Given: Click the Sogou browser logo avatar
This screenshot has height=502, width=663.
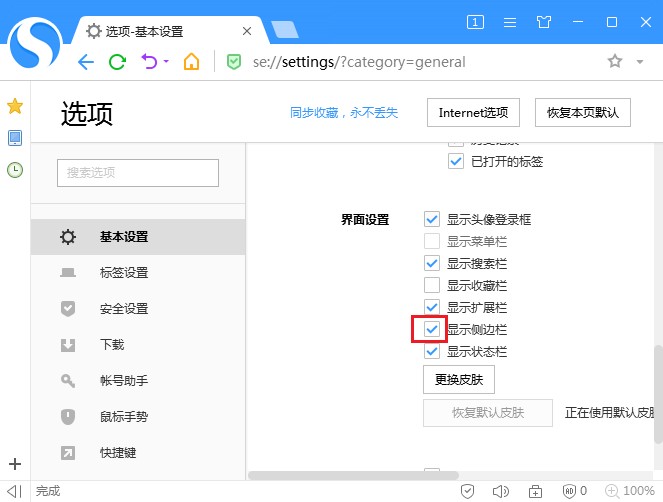Looking at the screenshot, I should click(x=35, y=43).
